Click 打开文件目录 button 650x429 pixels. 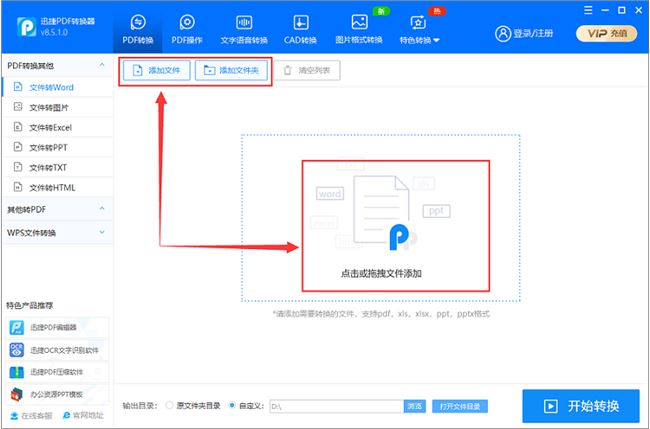(460, 406)
